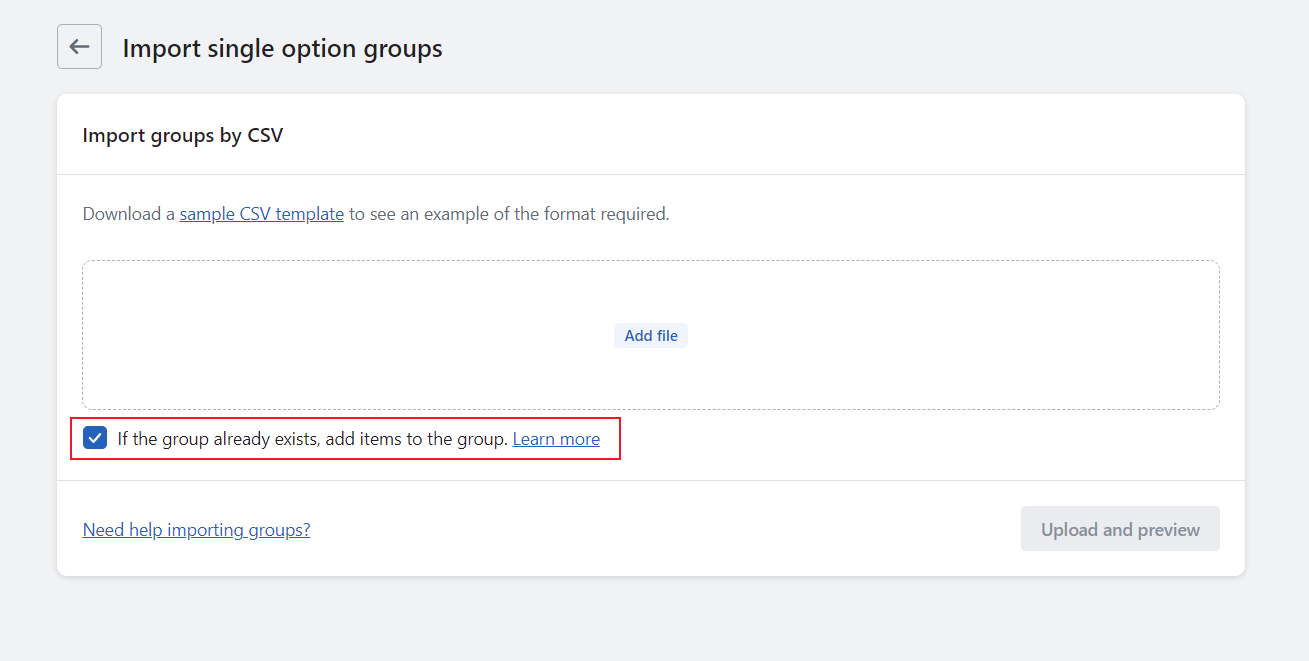The width and height of the screenshot is (1309, 661).
Task: Click the left side of the dashed drop zone
Action: tap(250, 335)
